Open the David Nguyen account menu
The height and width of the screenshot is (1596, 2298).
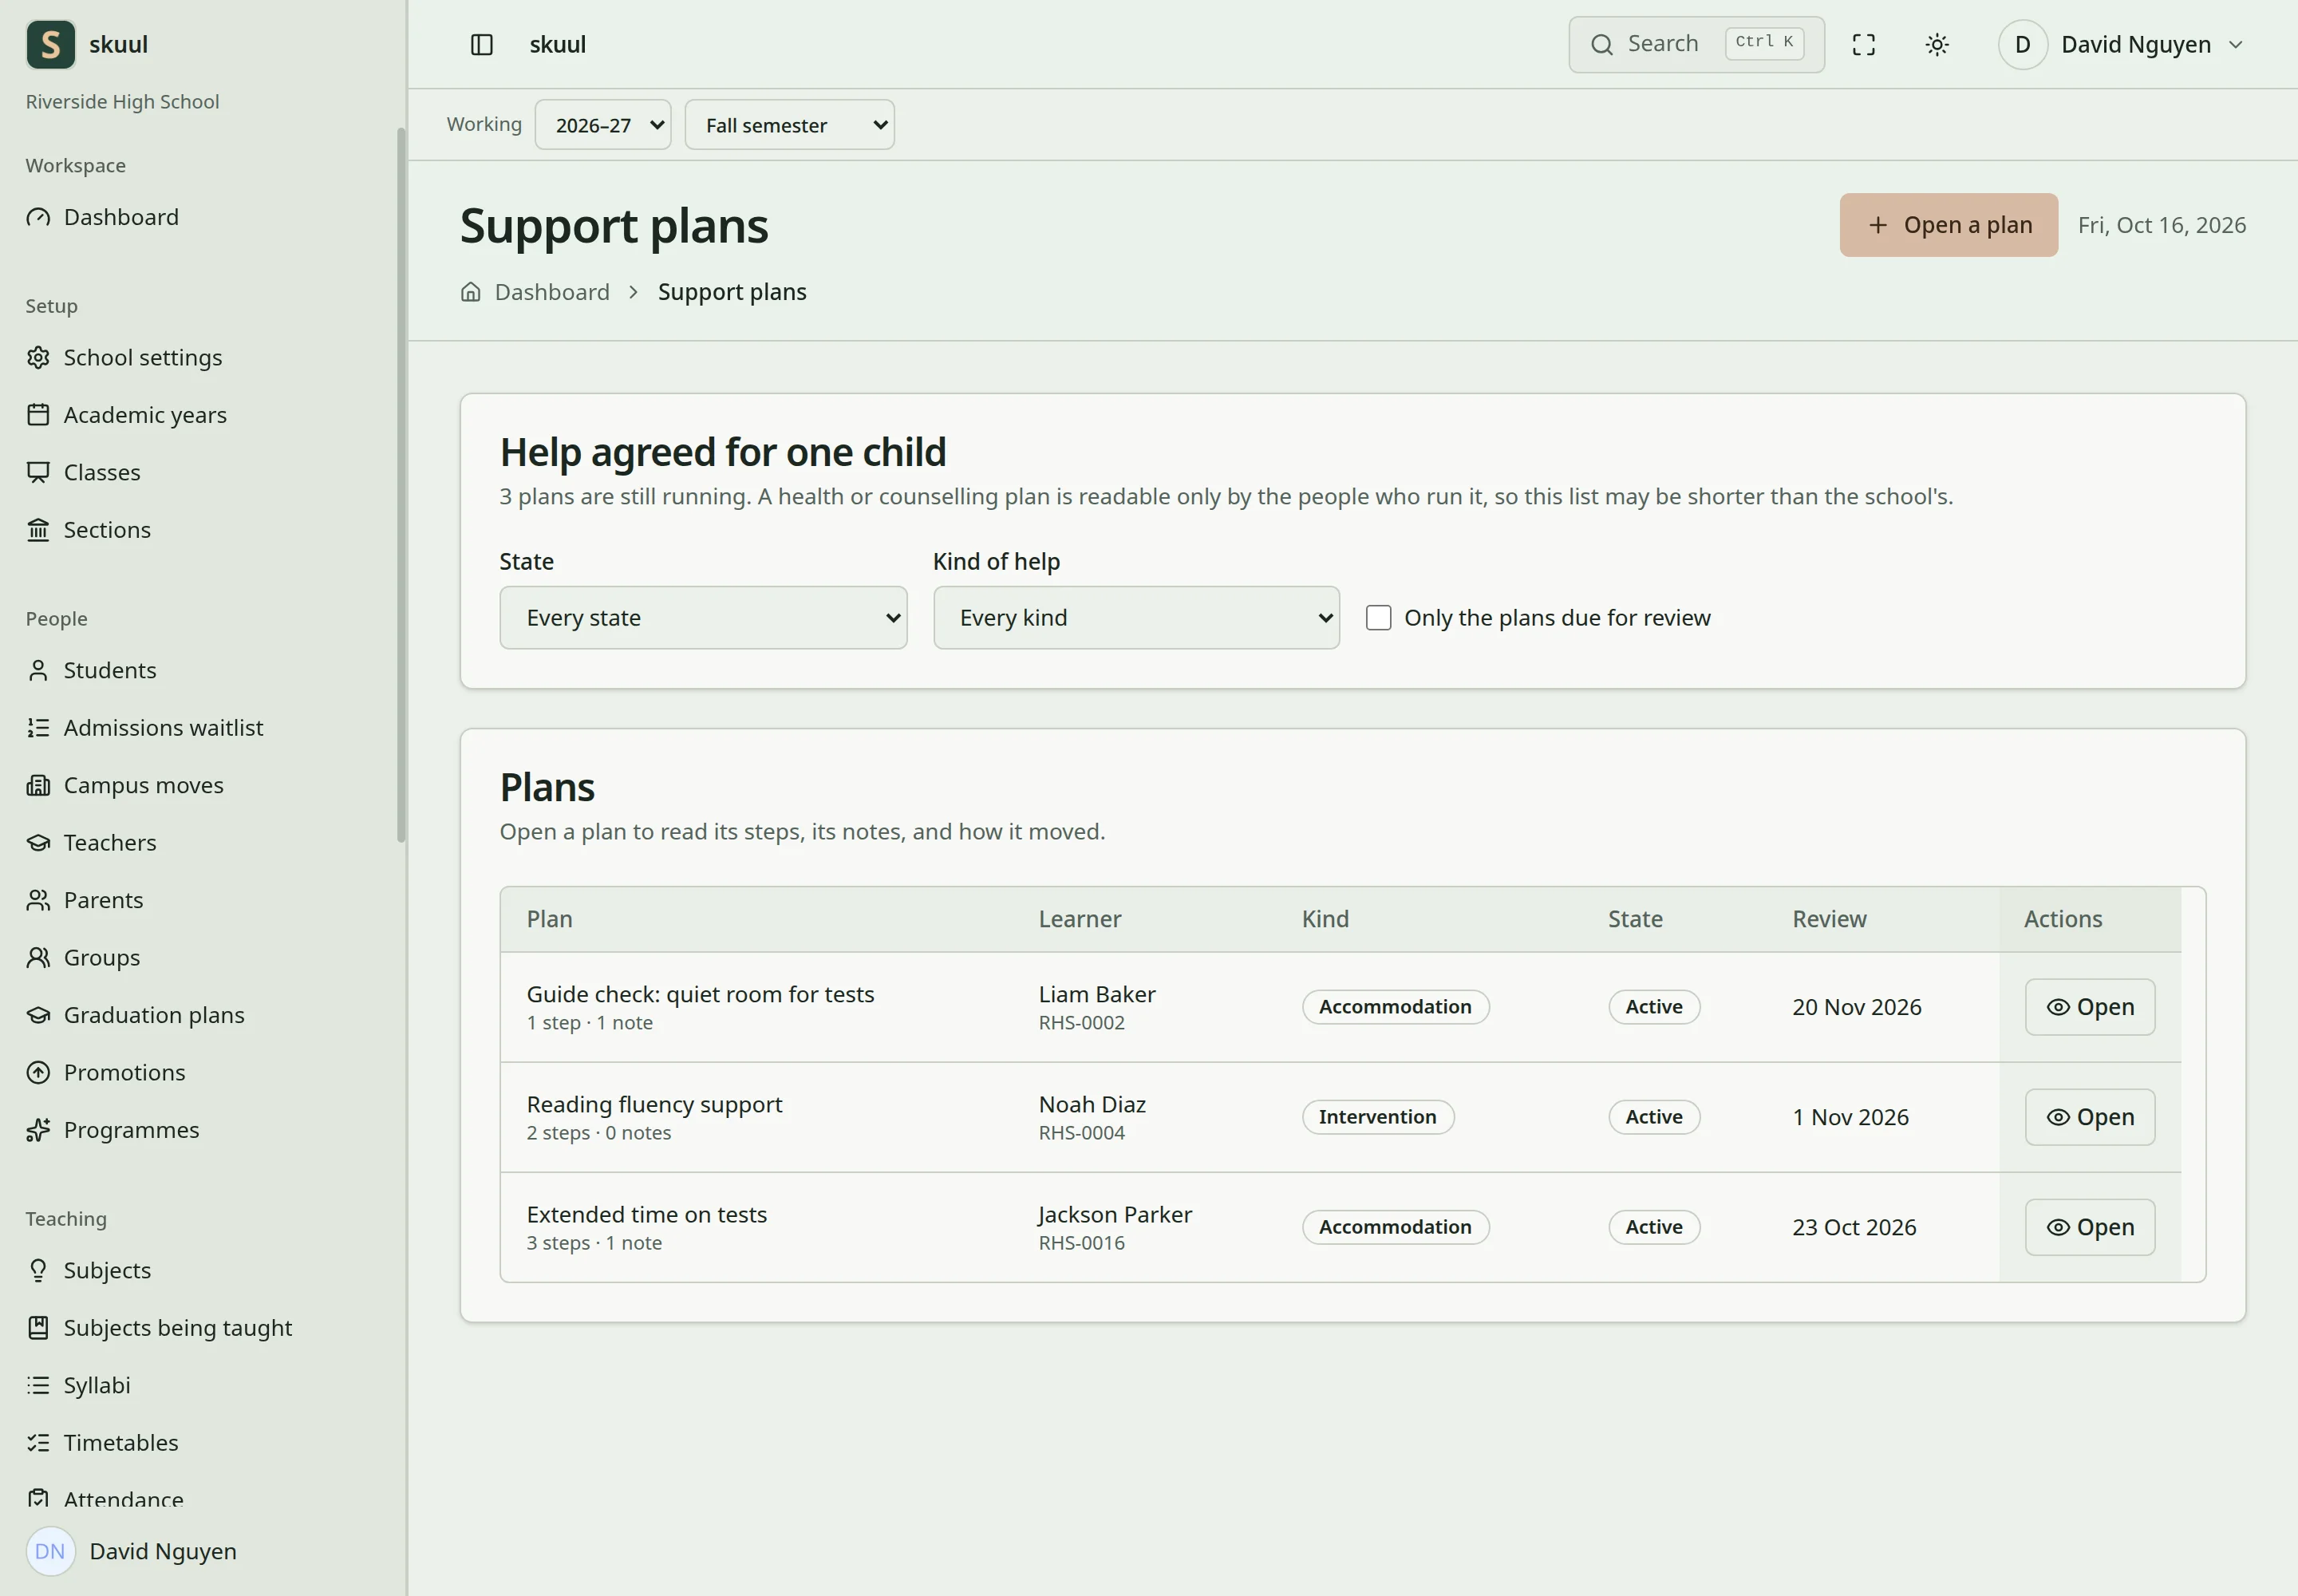click(x=2122, y=45)
